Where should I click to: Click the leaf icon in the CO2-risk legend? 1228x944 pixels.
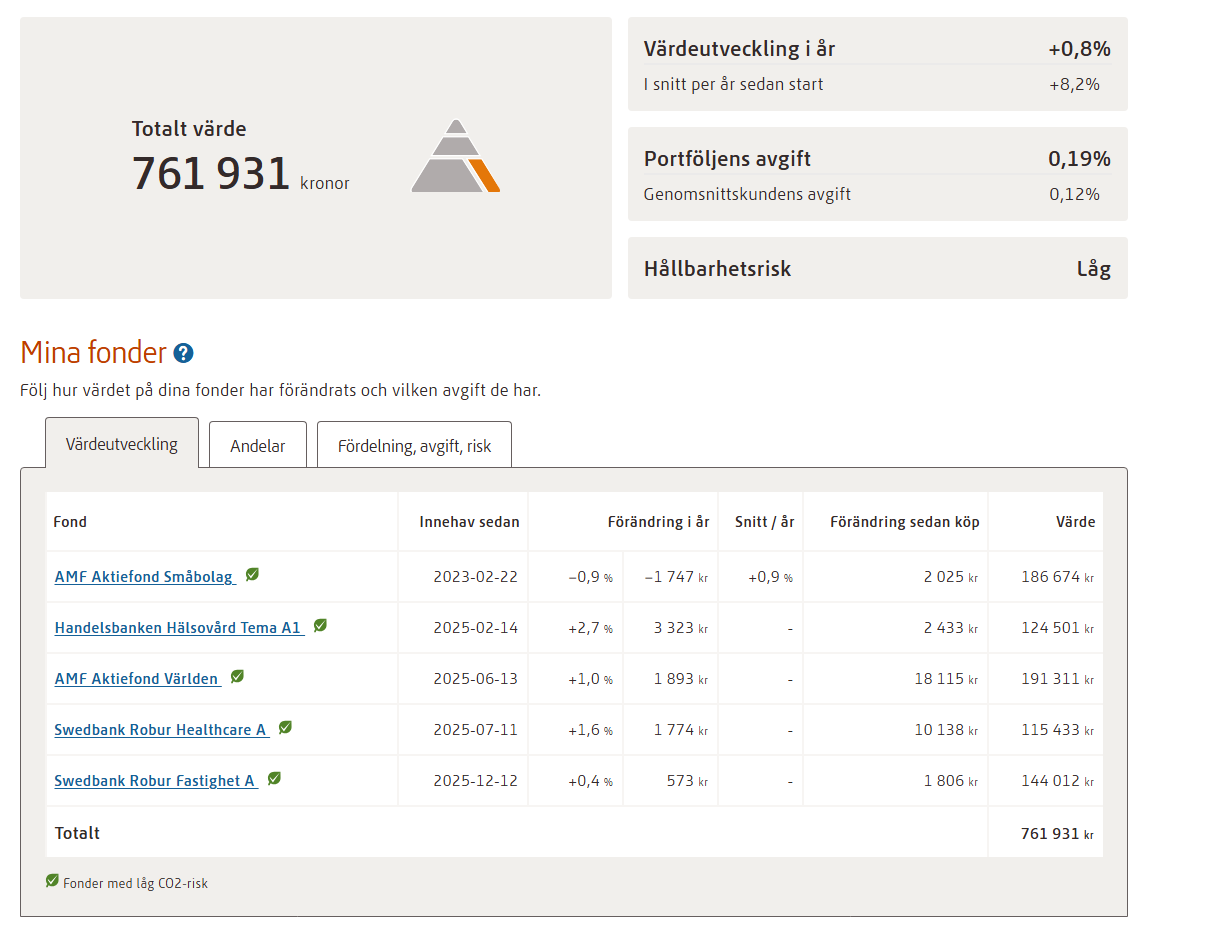pos(52,881)
